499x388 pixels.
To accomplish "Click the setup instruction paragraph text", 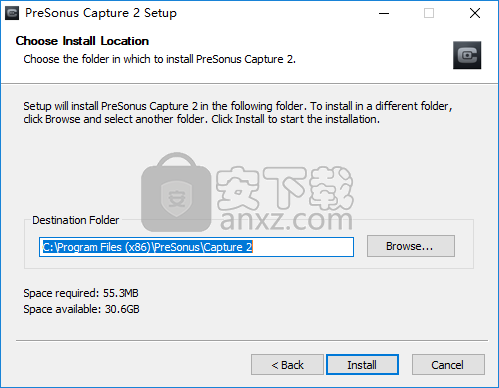I will [x=238, y=112].
